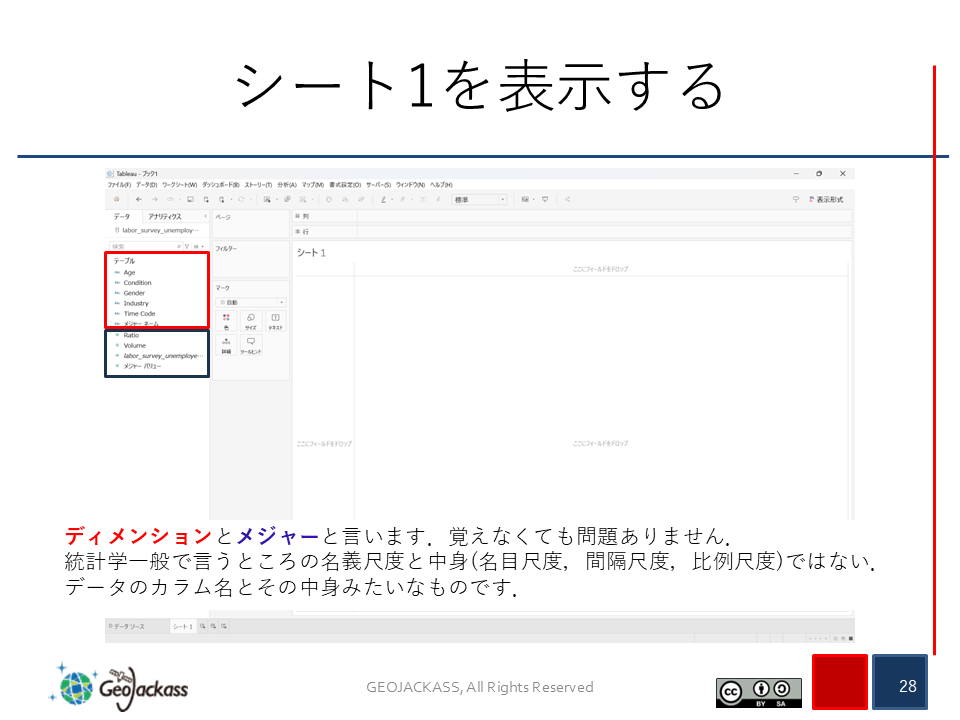Switch to the アナリティクス tab
The width and height of the screenshot is (960, 720).
pyautogui.click(x=164, y=216)
